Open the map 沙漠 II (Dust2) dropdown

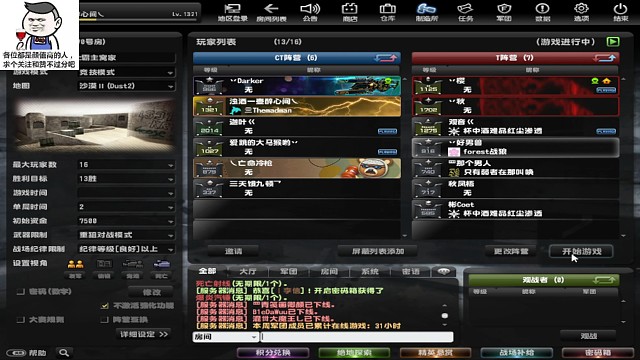(x=126, y=86)
